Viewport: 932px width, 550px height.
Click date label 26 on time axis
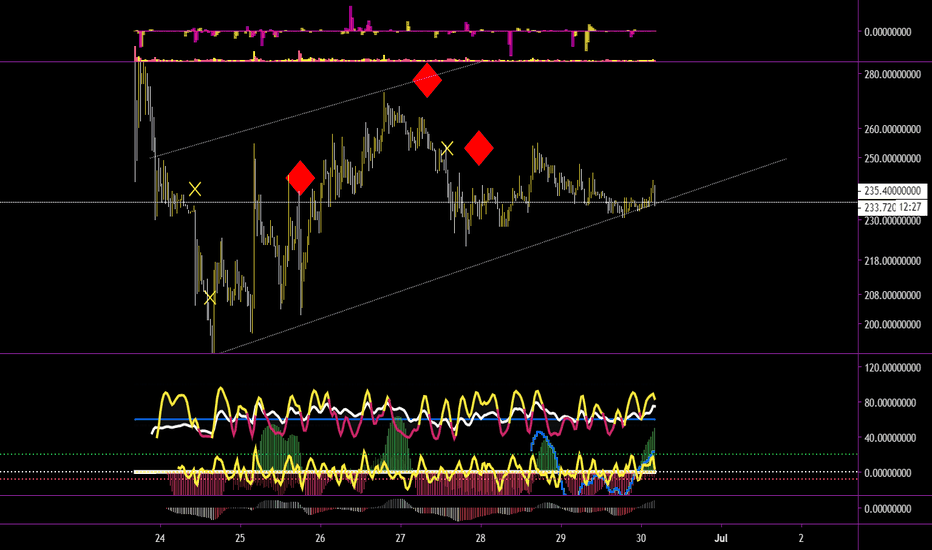tap(320, 538)
